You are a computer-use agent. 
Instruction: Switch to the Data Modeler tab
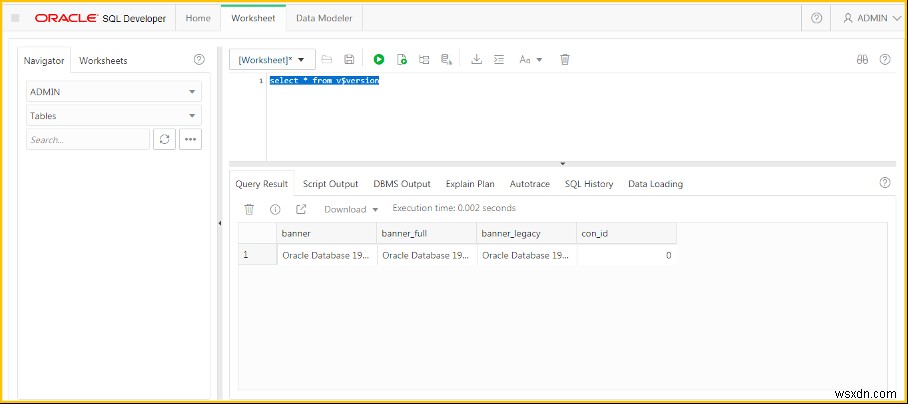point(325,18)
